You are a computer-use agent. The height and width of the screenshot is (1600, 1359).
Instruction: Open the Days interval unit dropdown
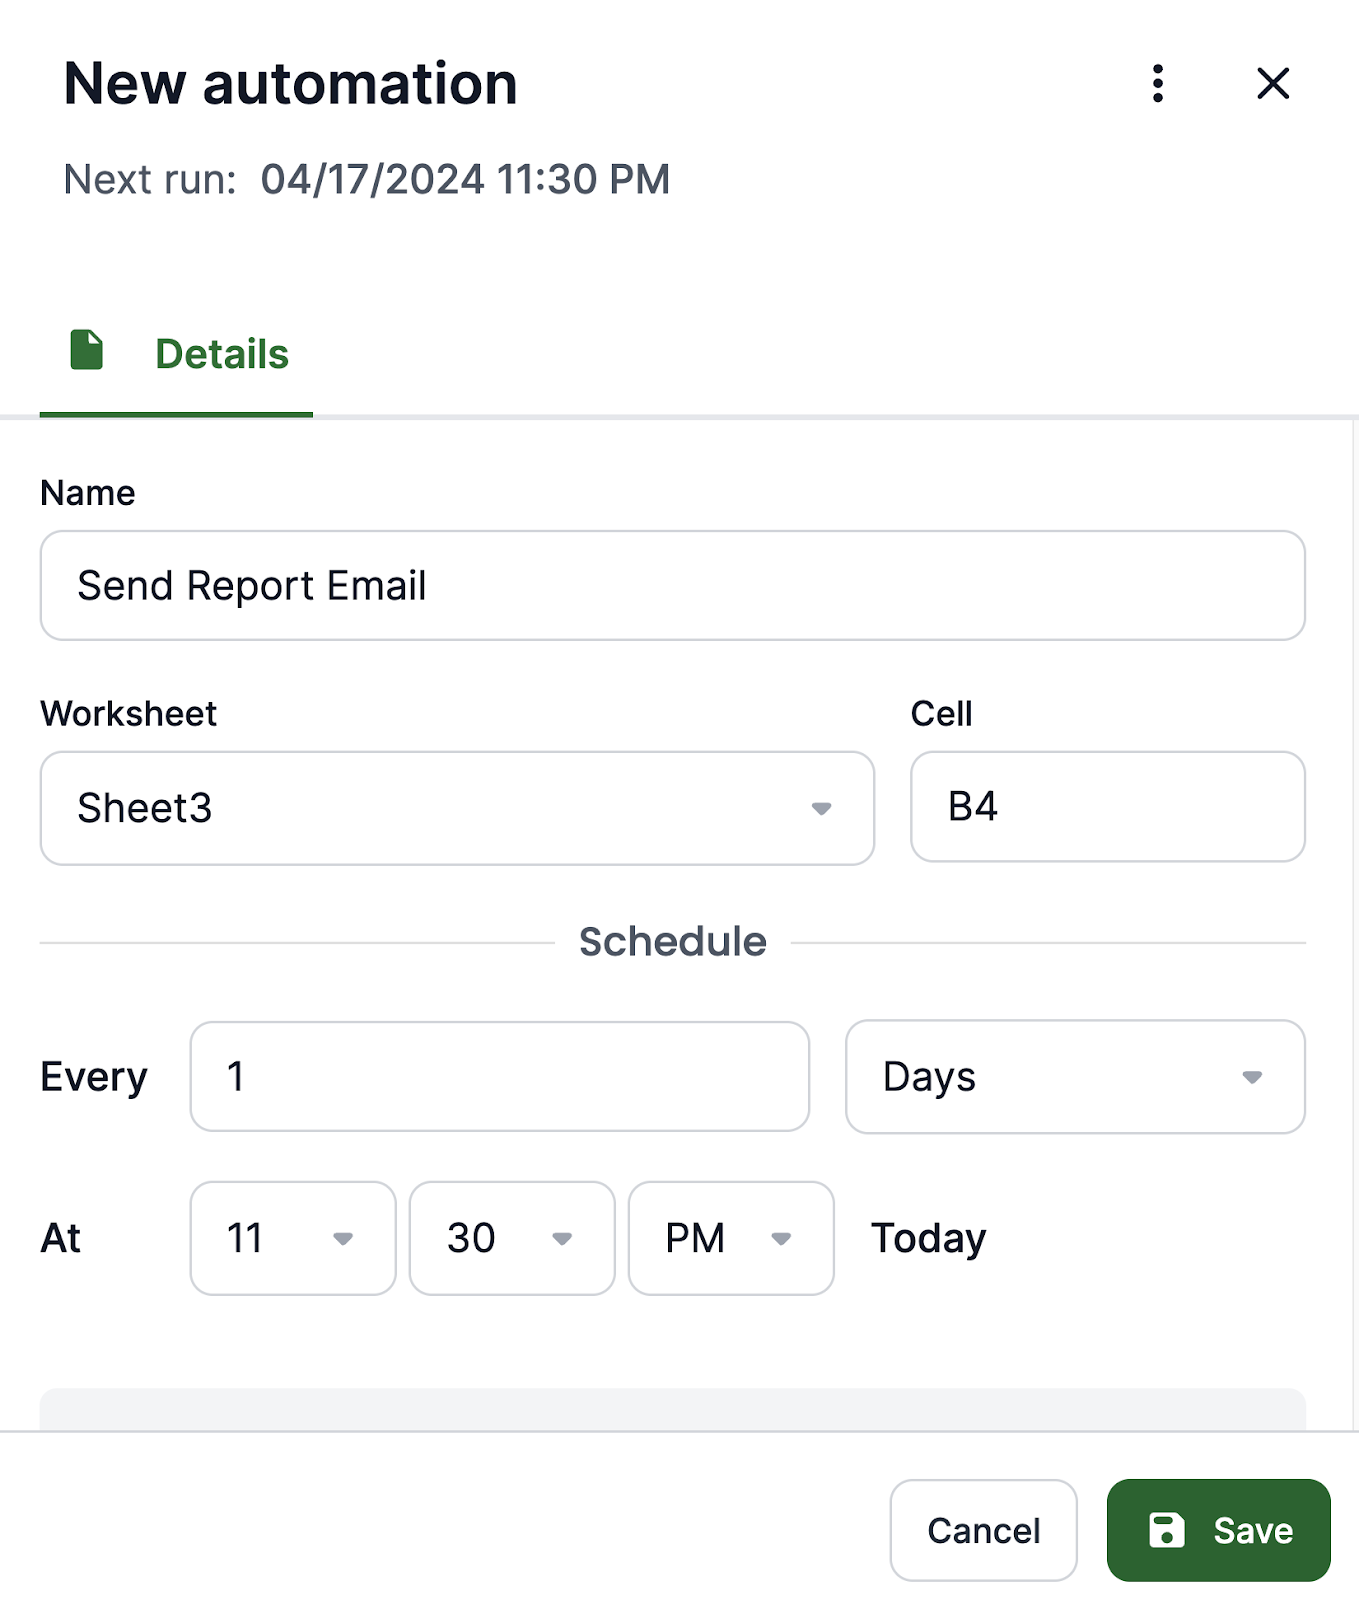pyautogui.click(x=1075, y=1076)
